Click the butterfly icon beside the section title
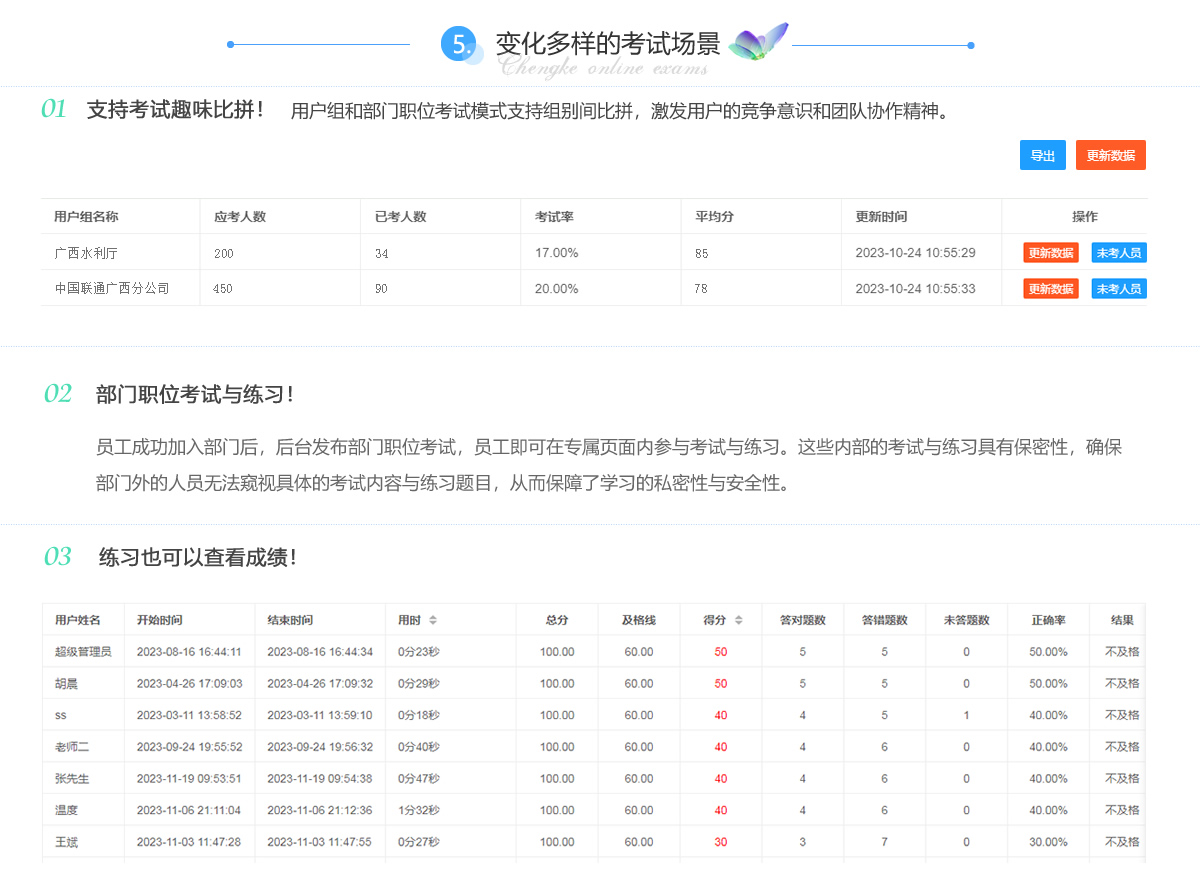Screen dimensions: 1200x879 tap(757, 43)
